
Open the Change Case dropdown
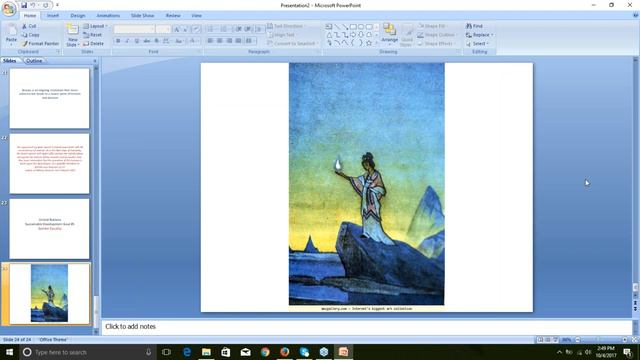179,41
